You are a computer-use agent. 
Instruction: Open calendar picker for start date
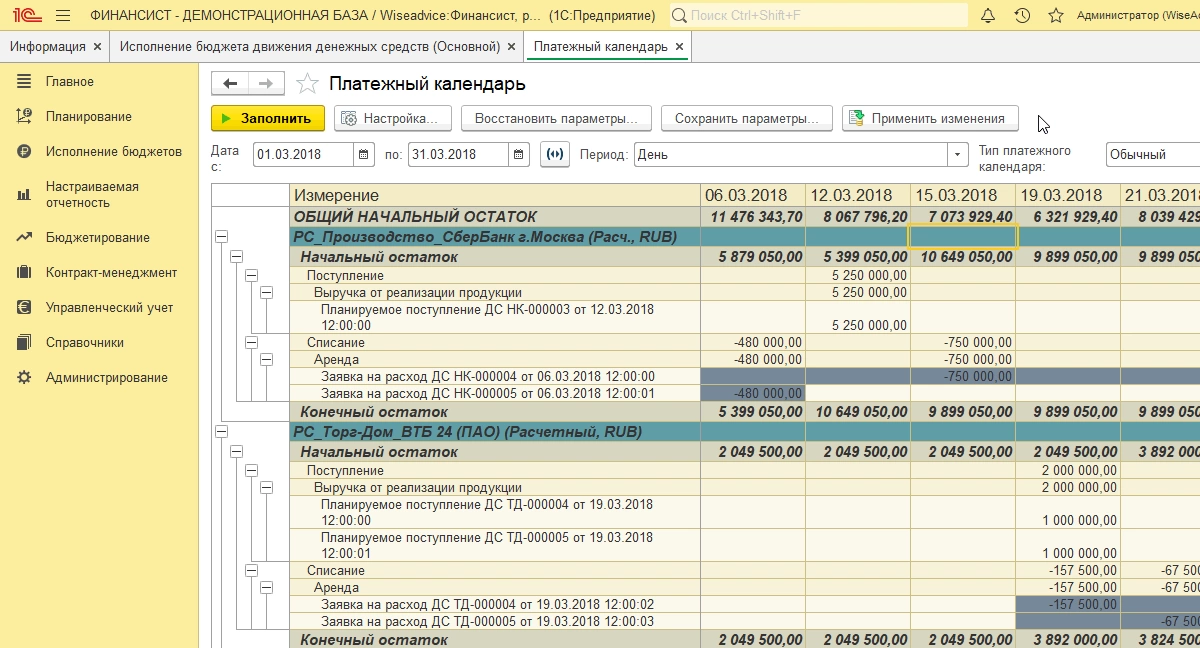pos(365,155)
